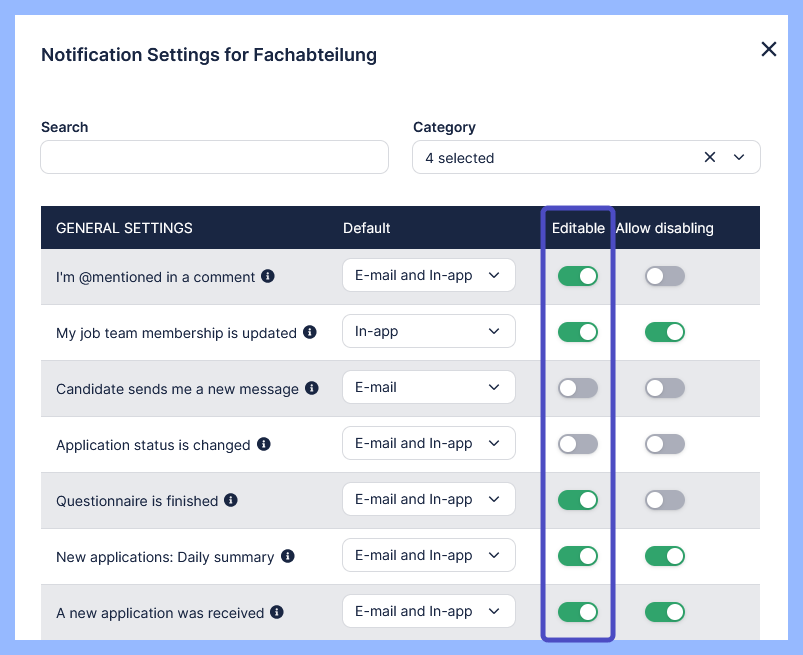
Task: Click info icon for Candidate sends new message
Action: pos(312,388)
